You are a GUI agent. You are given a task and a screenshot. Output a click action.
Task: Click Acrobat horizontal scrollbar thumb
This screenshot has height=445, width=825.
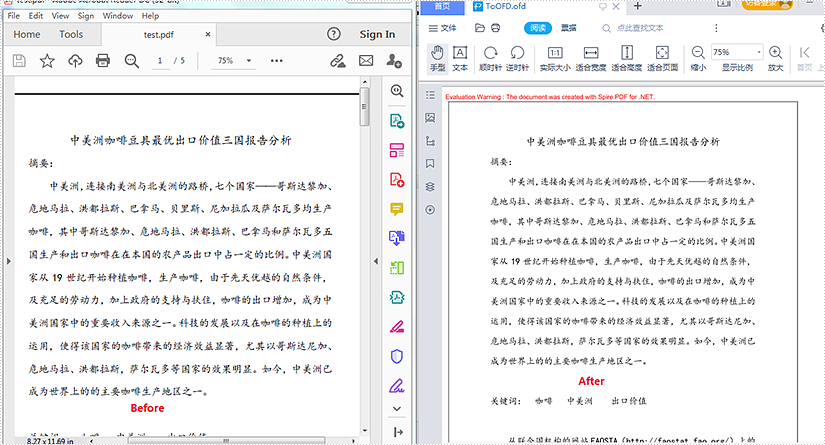(x=226, y=441)
